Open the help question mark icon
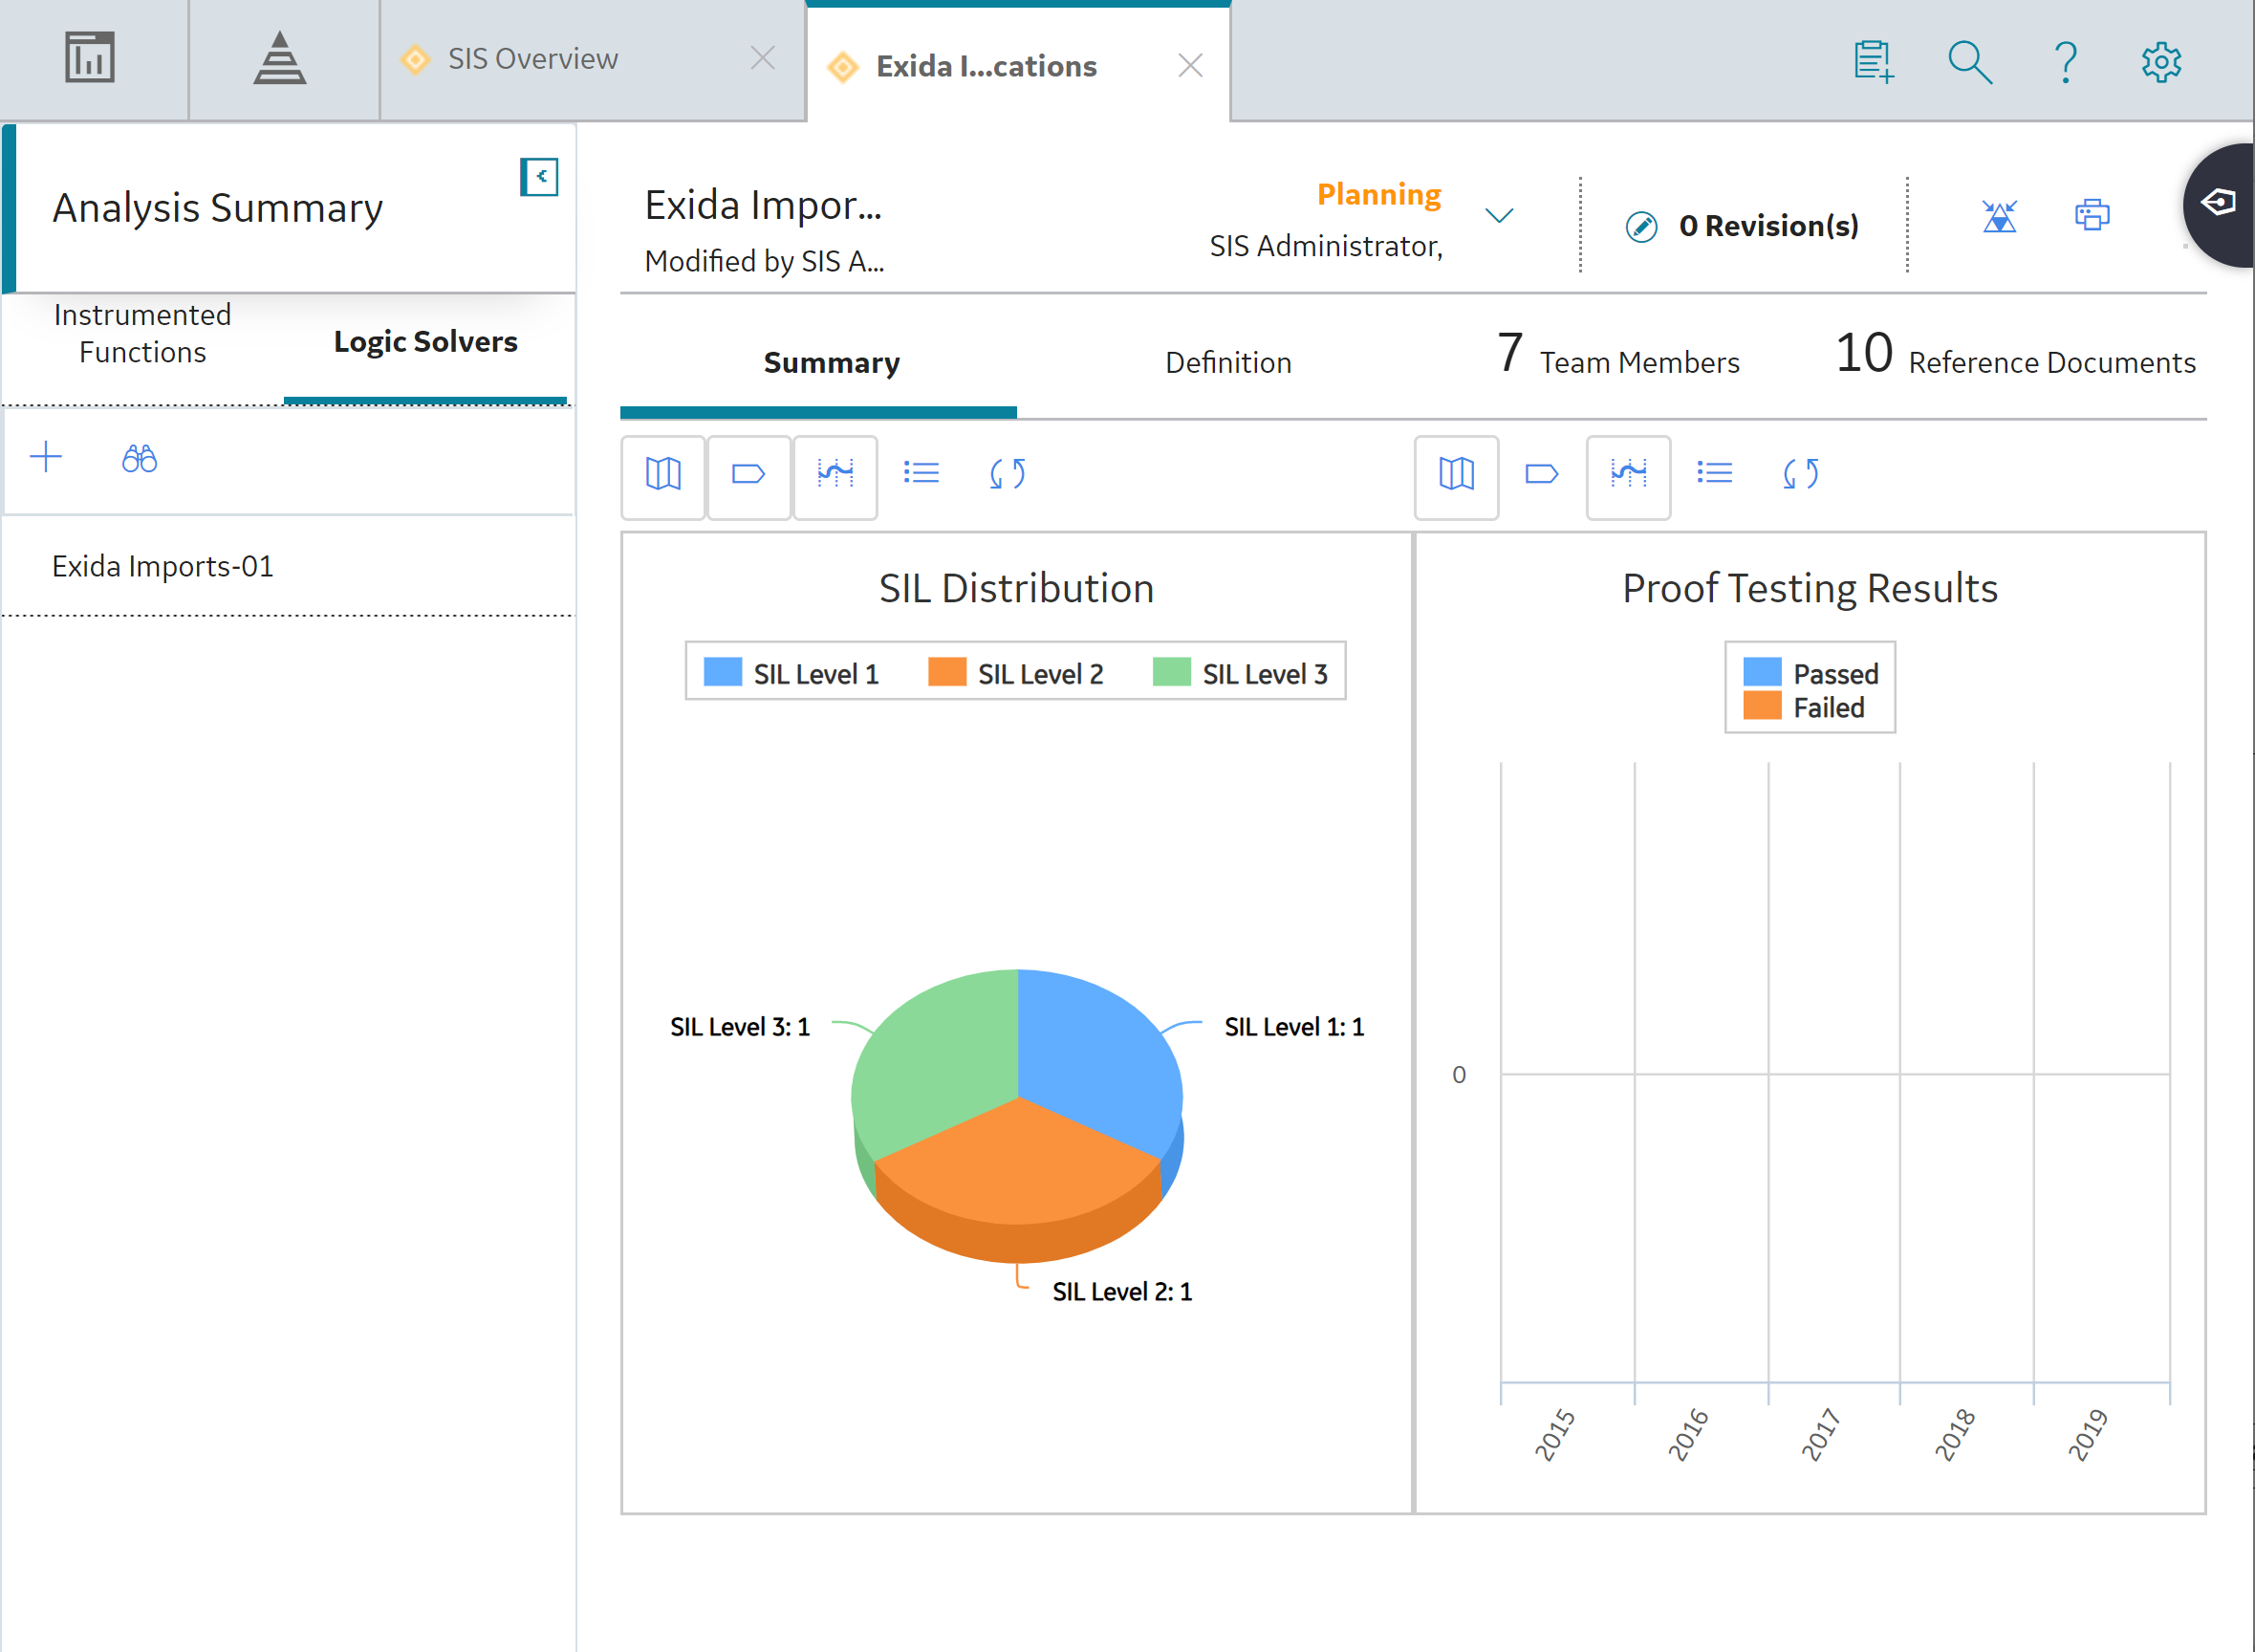Image resolution: width=2255 pixels, height=1652 pixels. pyautogui.click(x=2066, y=62)
